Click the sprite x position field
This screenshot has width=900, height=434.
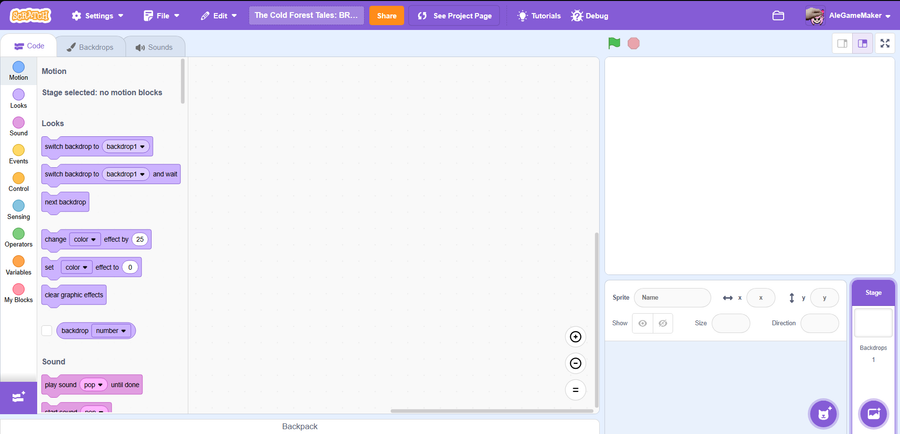point(761,298)
